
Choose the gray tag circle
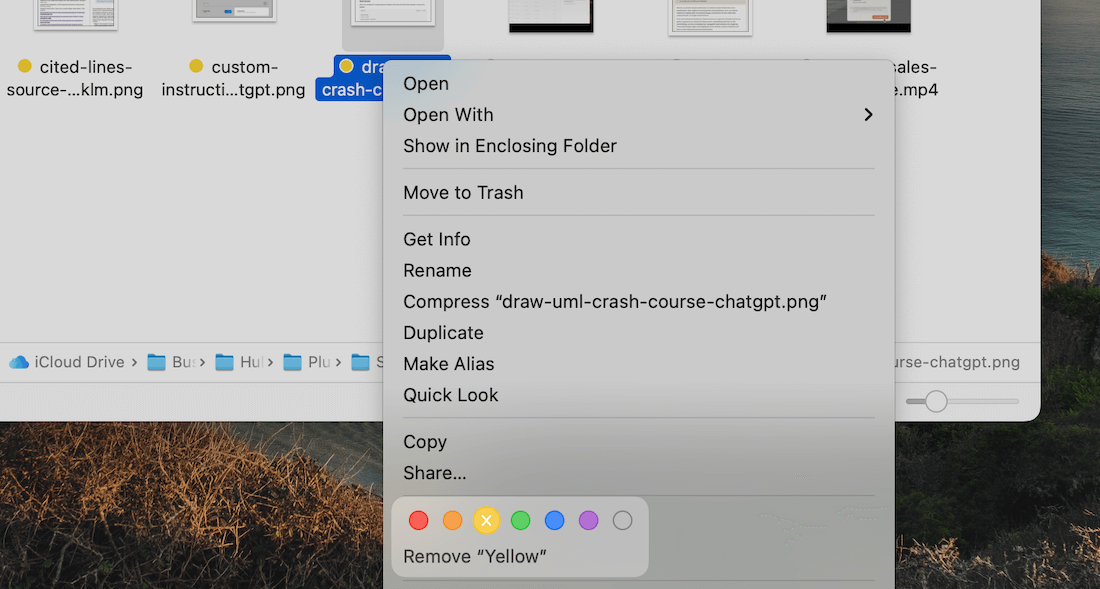tap(623, 520)
